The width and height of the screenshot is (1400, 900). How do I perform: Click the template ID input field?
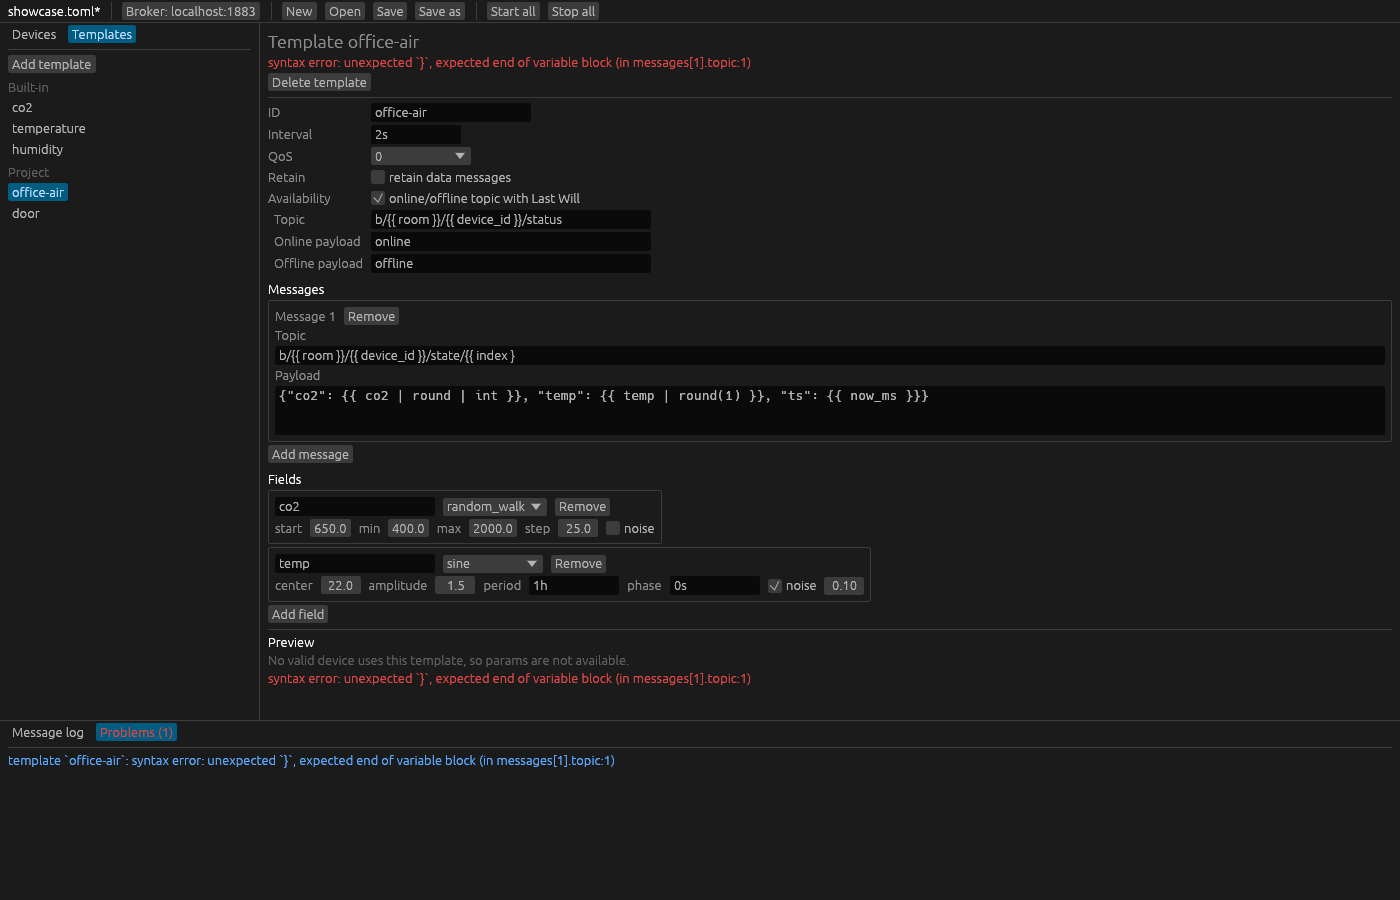pos(451,112)
